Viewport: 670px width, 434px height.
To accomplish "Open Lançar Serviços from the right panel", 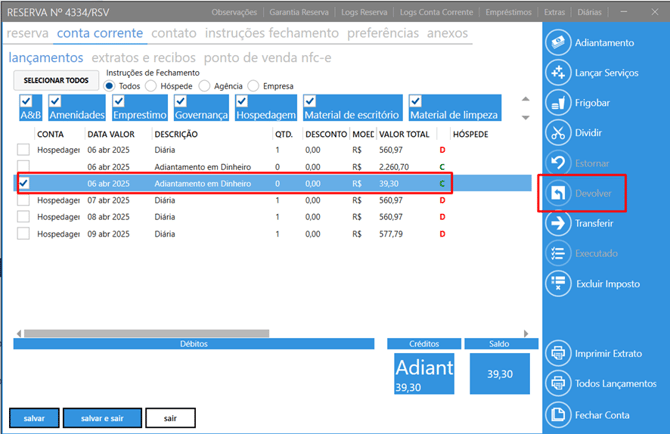I will tap(558, 73).
